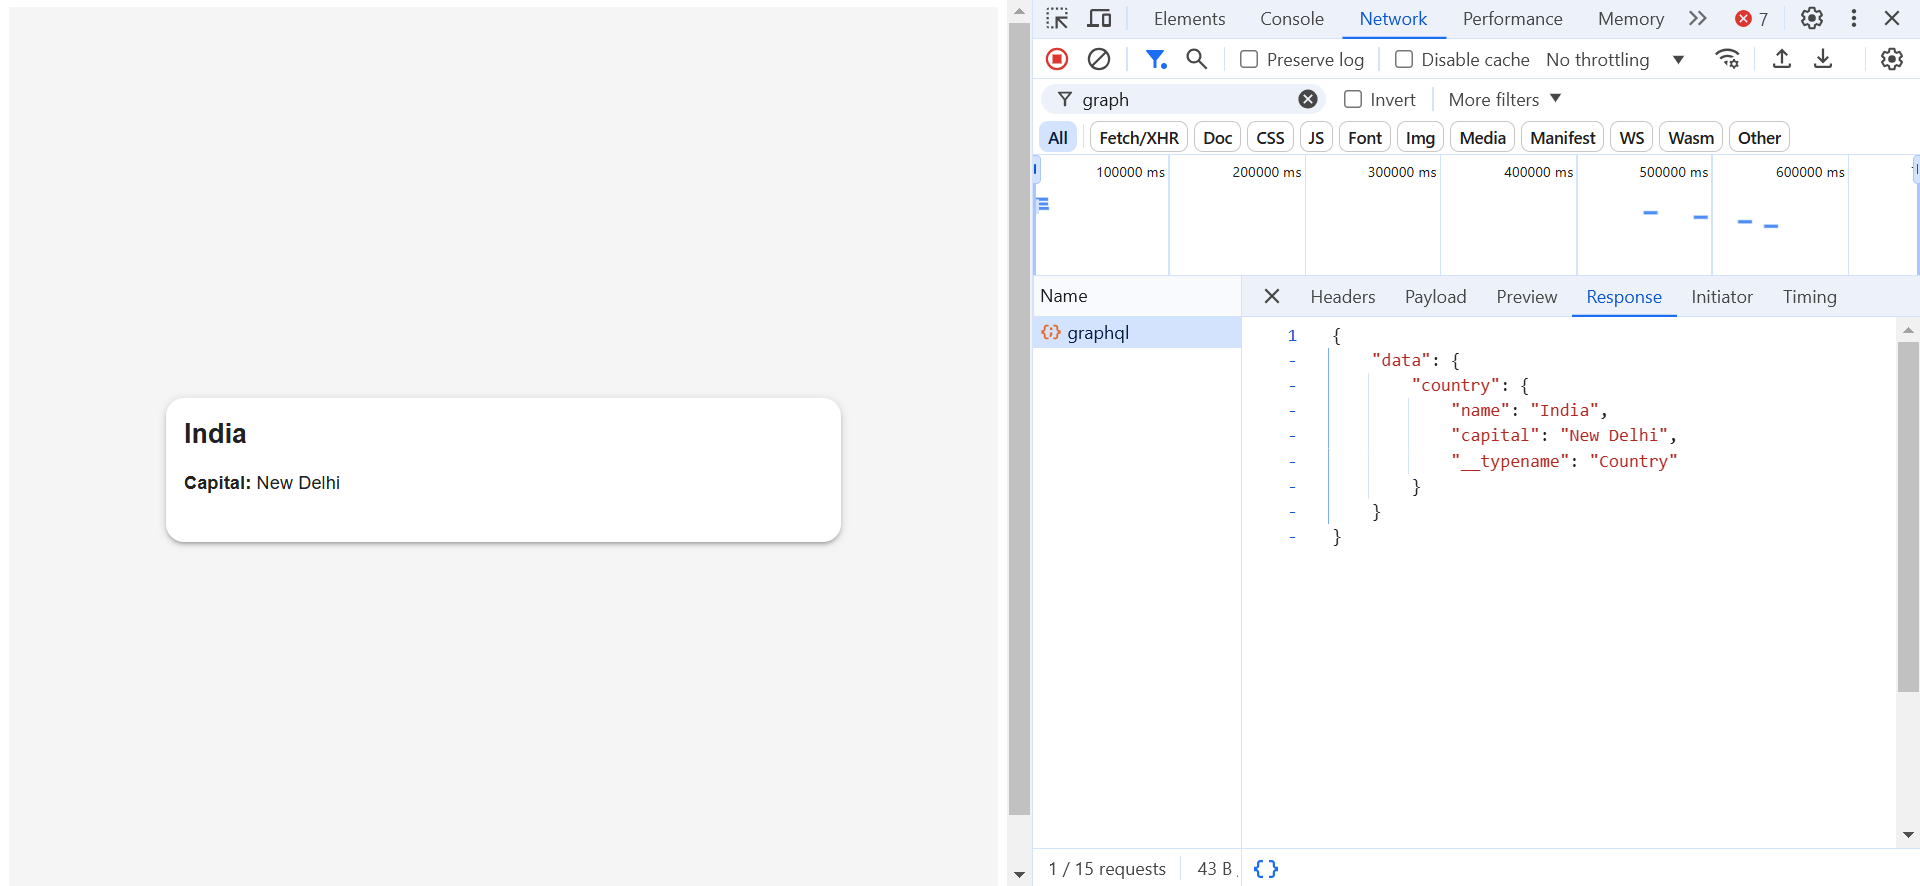Click the India heading on the page
Image resolution: width=1920 pixels, height=886 pixels.
pos(215,433)
